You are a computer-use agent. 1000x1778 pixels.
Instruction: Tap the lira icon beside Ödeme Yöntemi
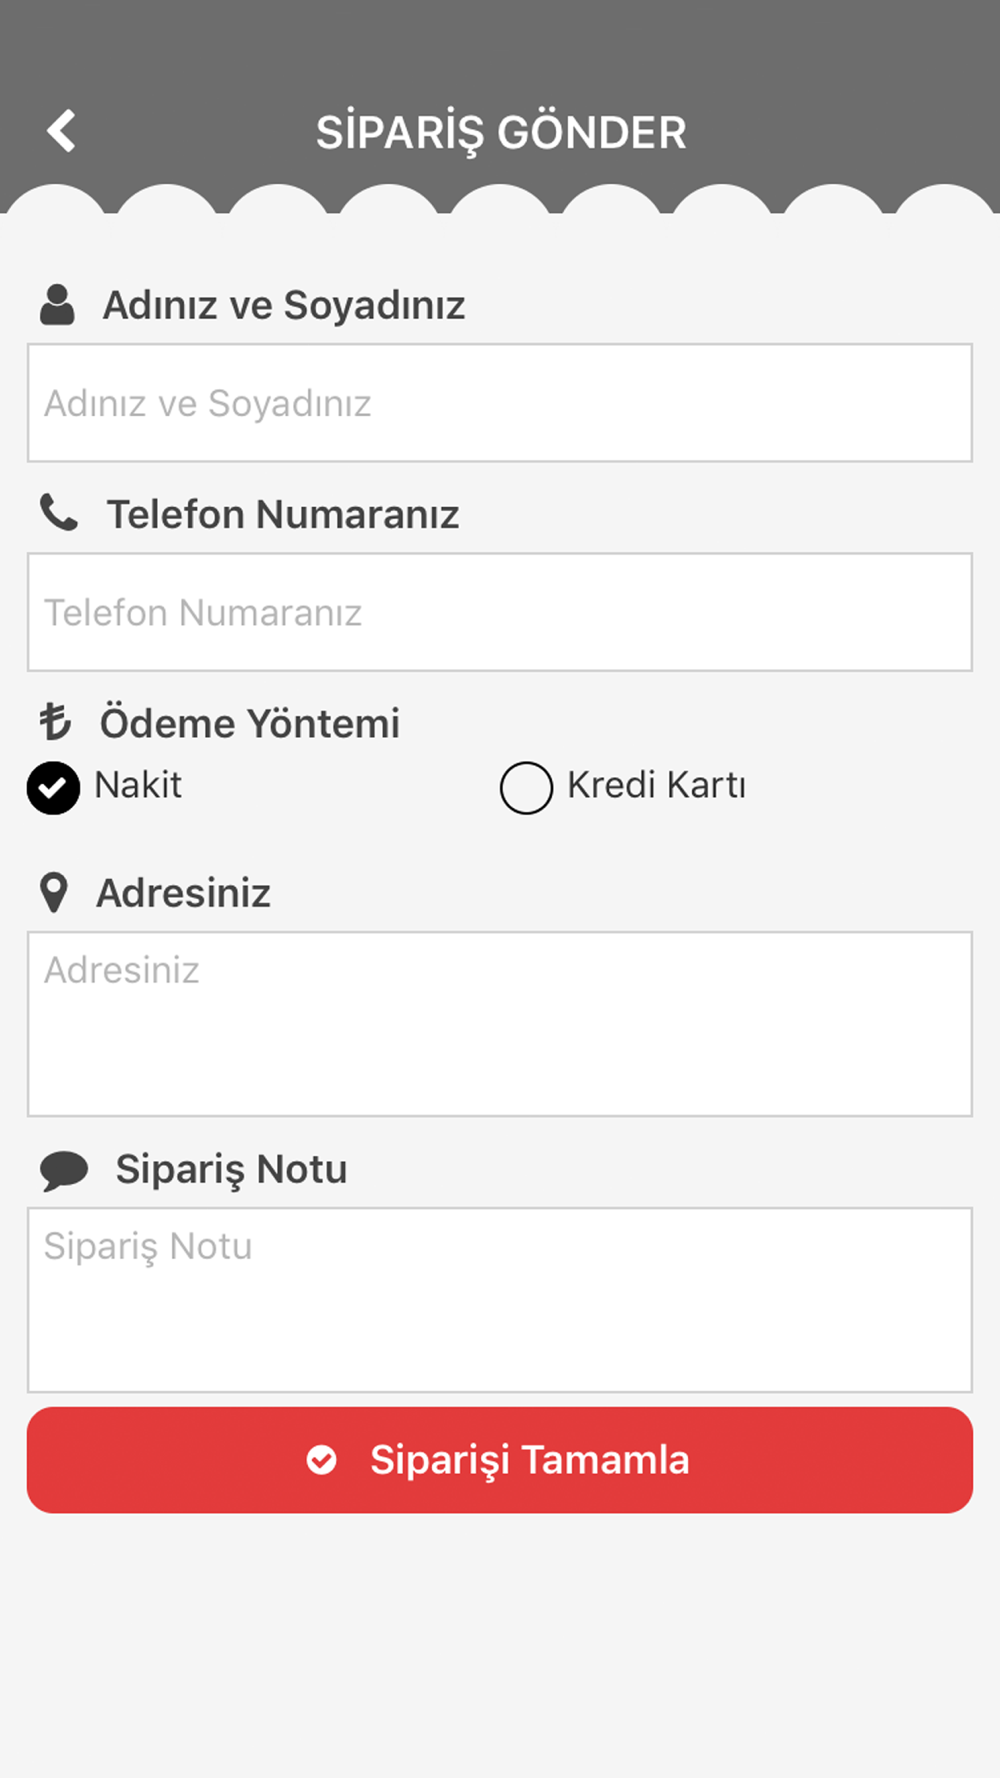coord(55,722)
